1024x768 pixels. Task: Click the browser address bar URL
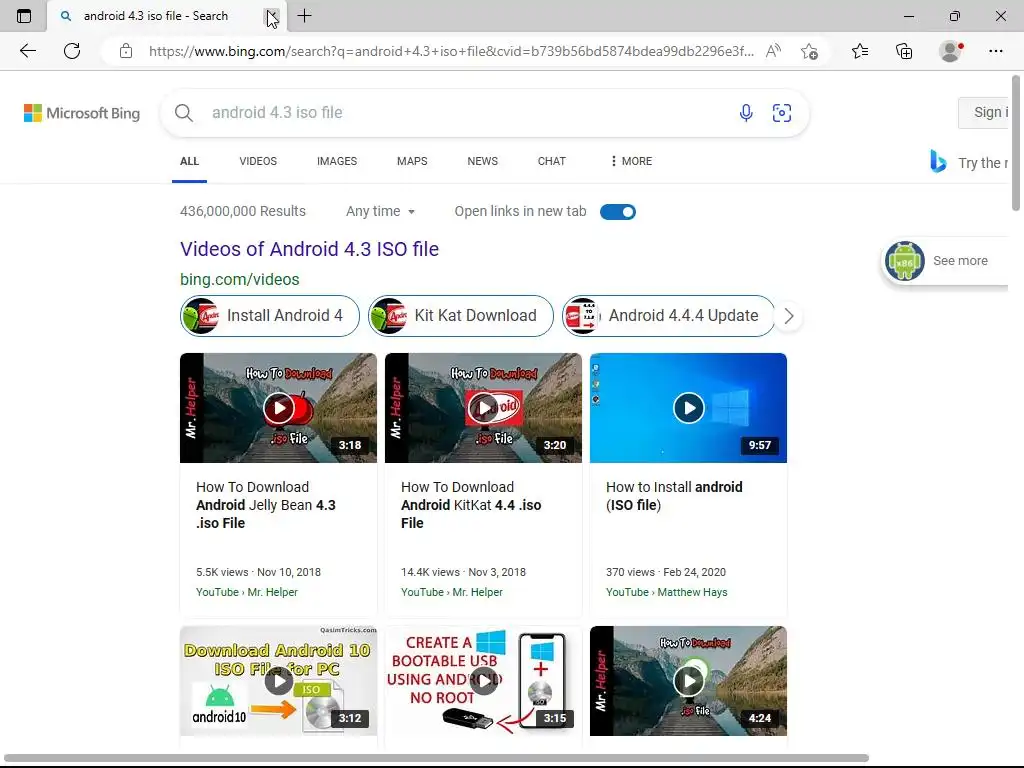[451, 51]
